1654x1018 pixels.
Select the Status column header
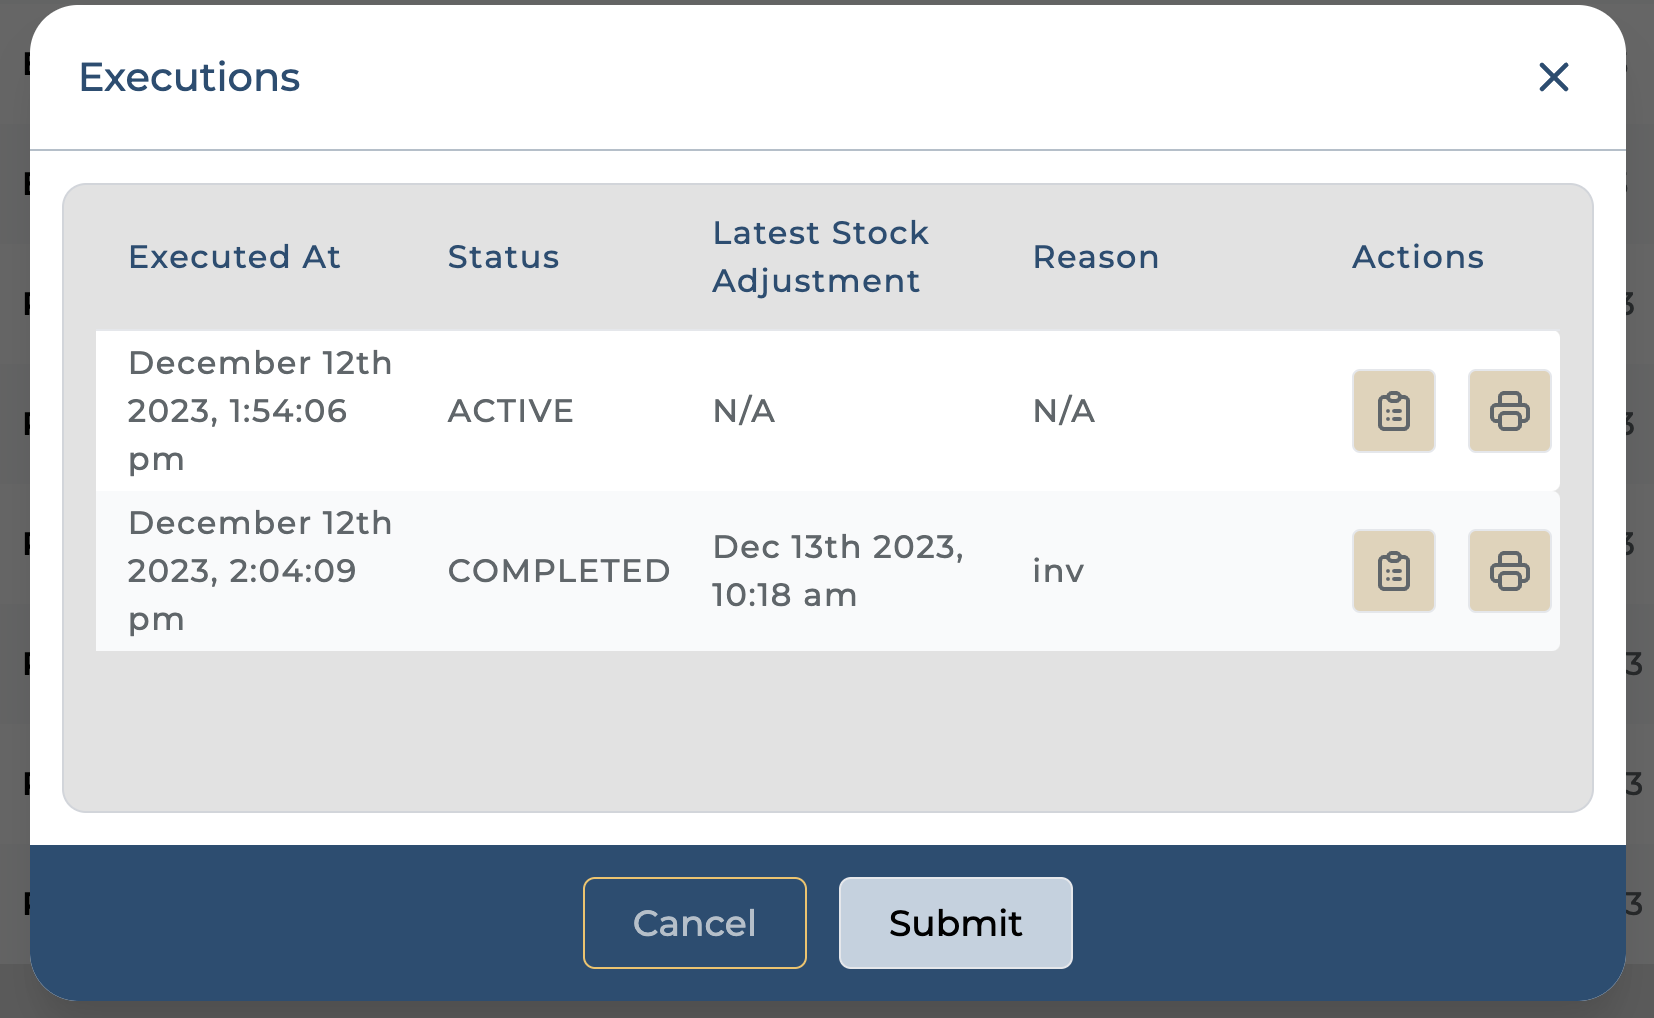503,257
